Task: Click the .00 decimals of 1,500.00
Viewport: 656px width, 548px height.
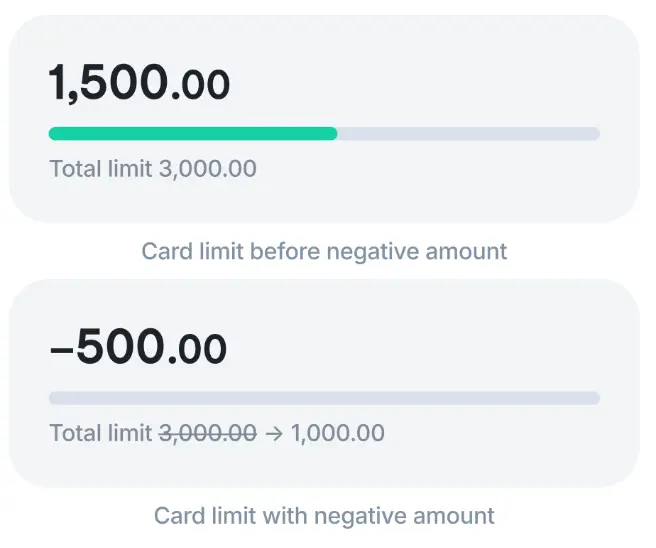Action: click(200, 86)
